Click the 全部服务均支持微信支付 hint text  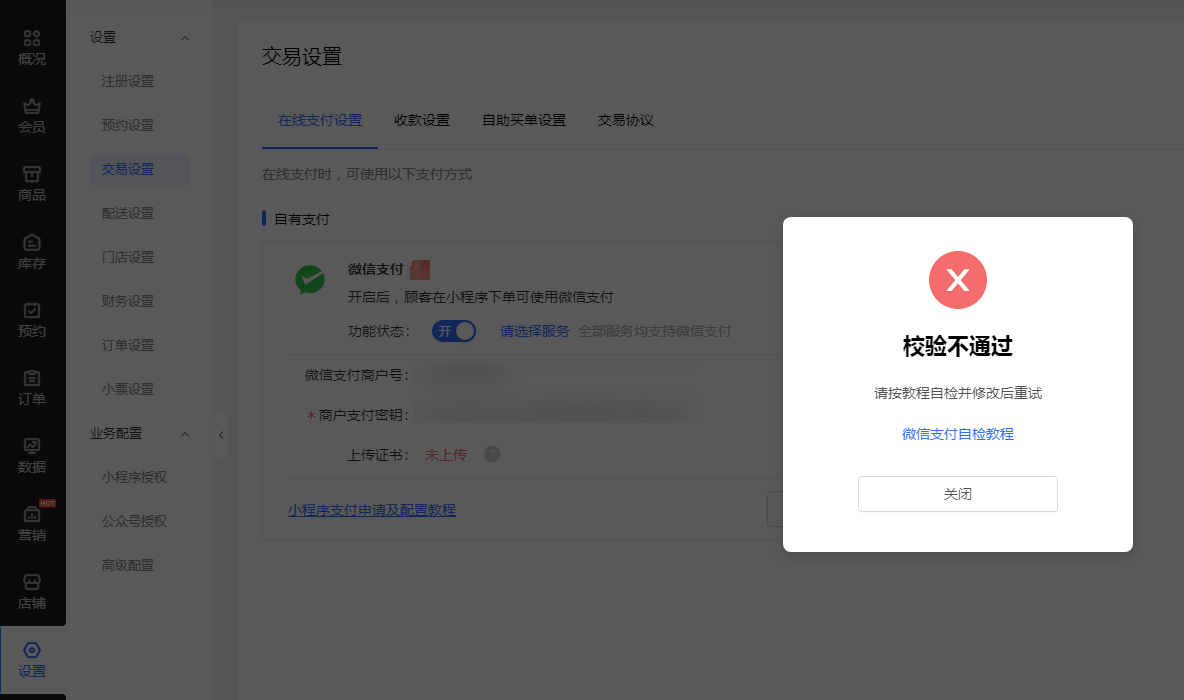[655, 331]
